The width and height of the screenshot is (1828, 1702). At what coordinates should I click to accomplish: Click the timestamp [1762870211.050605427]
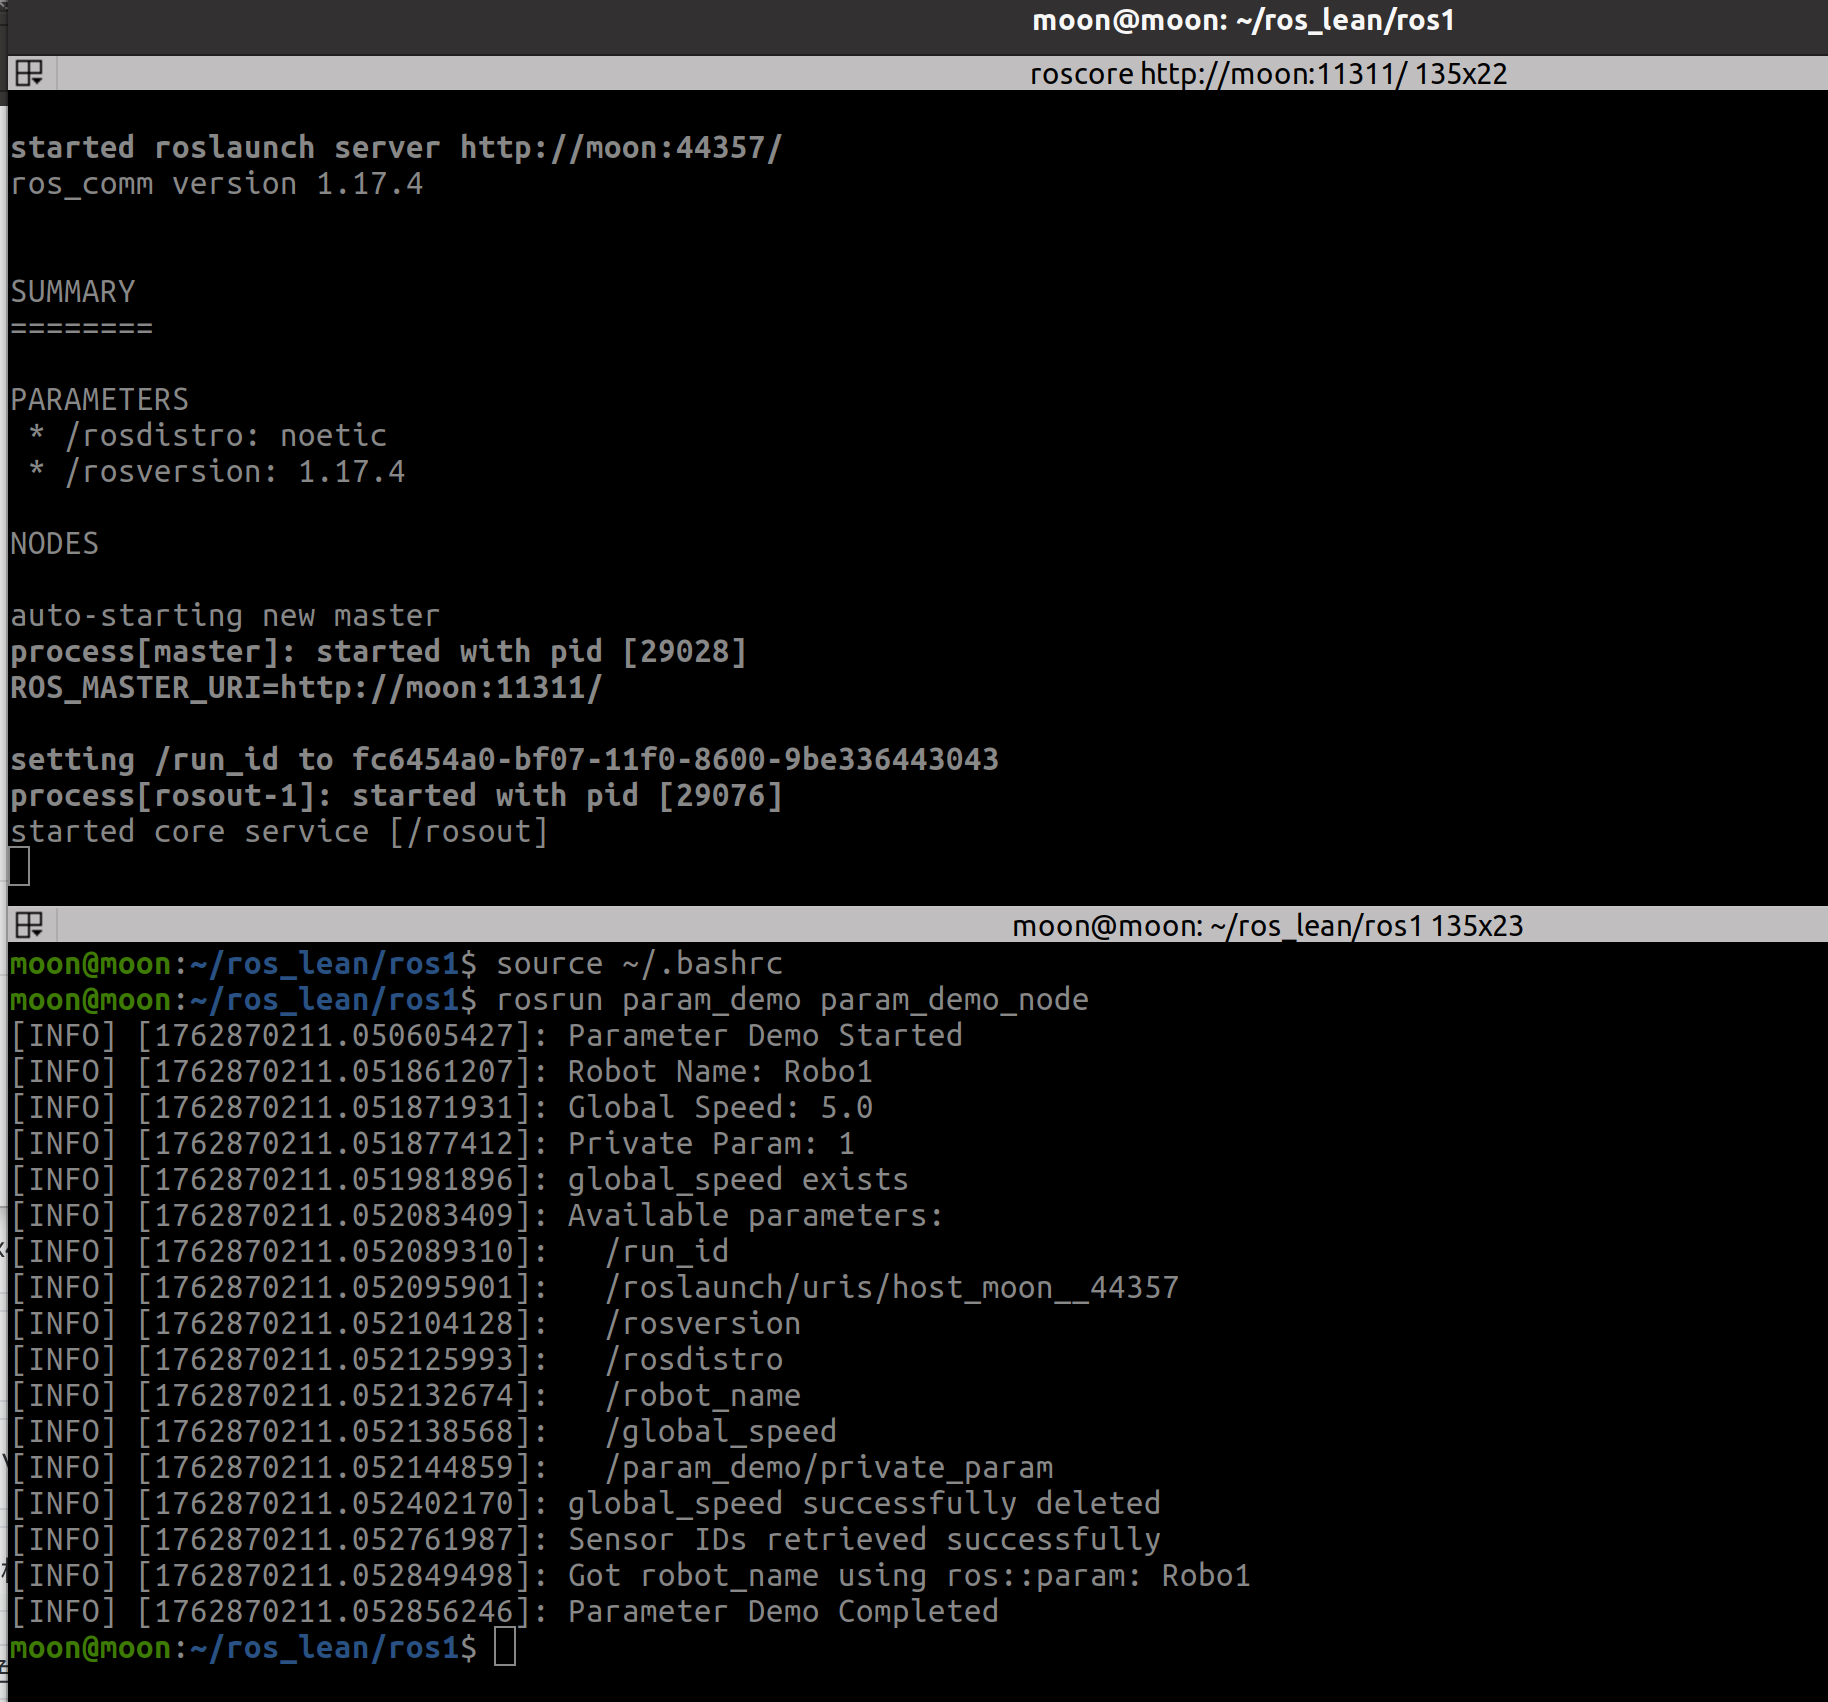[333, 1036]
